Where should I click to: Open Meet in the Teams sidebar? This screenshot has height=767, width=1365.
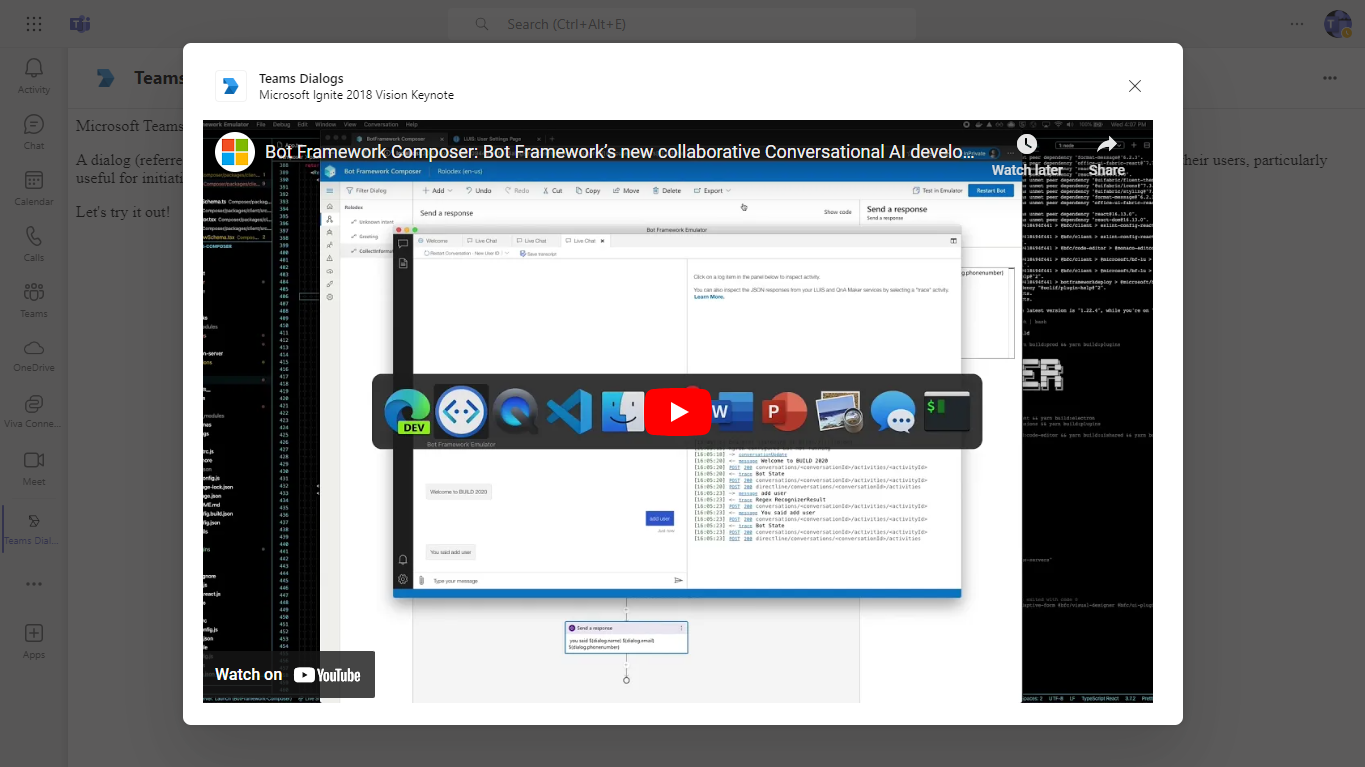coord(34,468)
